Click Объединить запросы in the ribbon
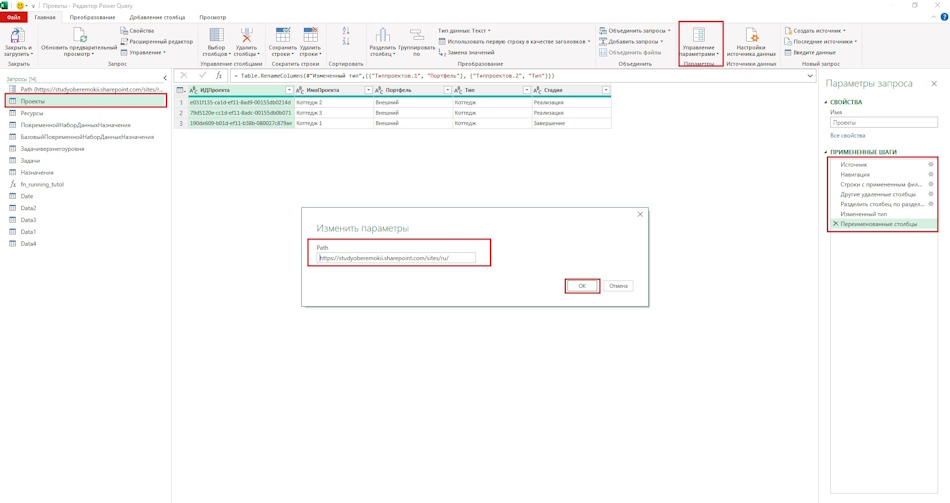The height and width of the screenshot is (503, 950). coord(634,30)
